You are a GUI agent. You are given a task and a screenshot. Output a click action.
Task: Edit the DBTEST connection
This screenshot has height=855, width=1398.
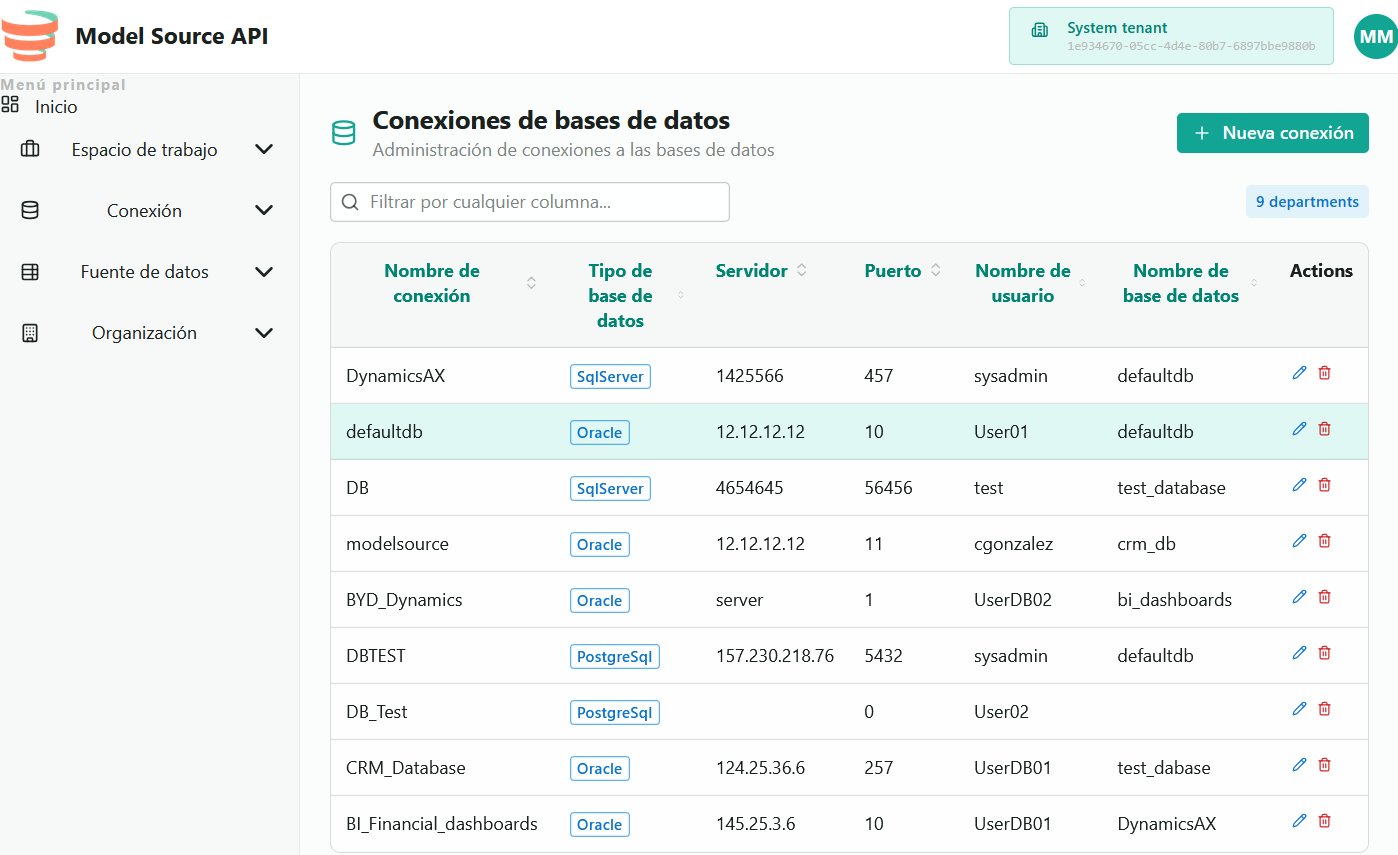[1299, 653]
